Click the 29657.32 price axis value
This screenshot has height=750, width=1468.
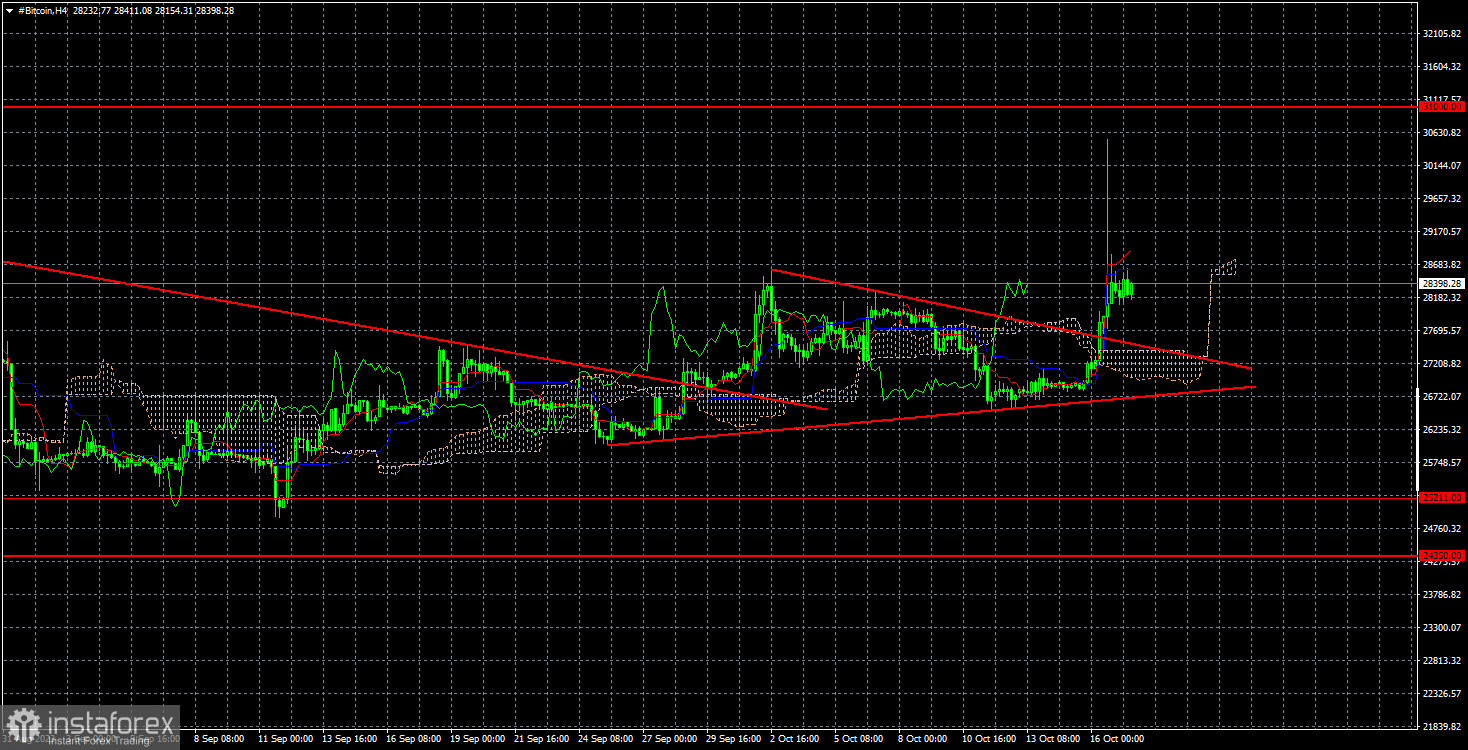(1442, 199)
